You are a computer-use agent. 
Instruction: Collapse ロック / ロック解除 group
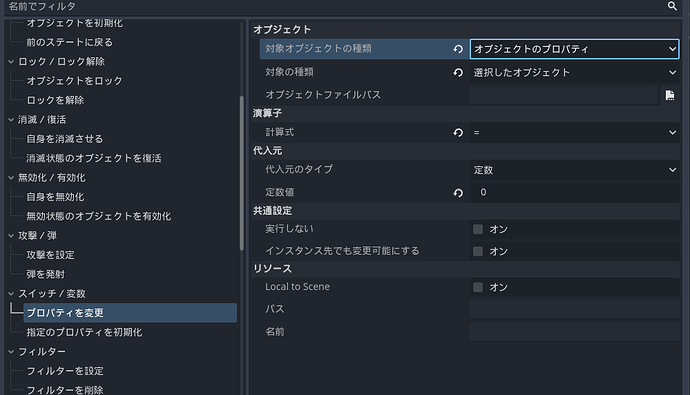[x=11, y=62]
